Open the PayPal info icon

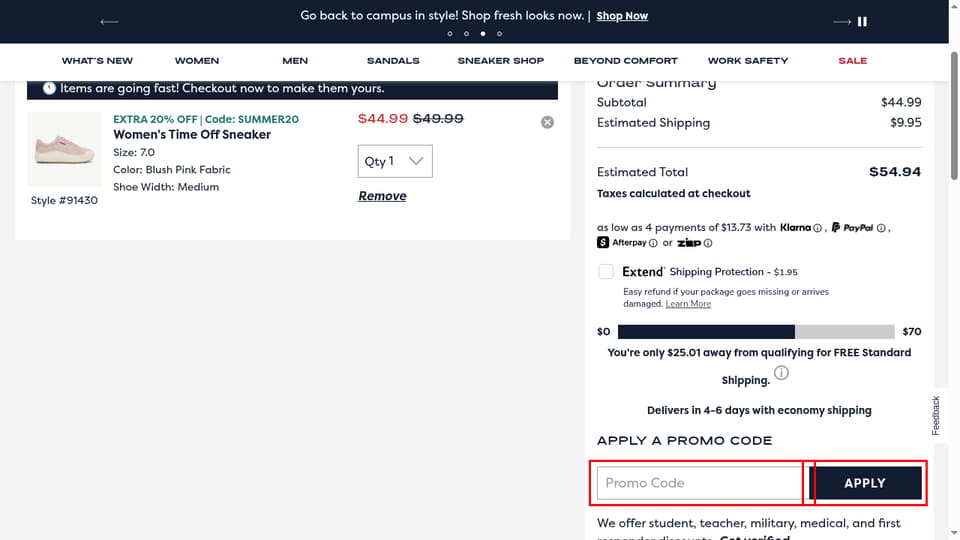pos(881,228)
